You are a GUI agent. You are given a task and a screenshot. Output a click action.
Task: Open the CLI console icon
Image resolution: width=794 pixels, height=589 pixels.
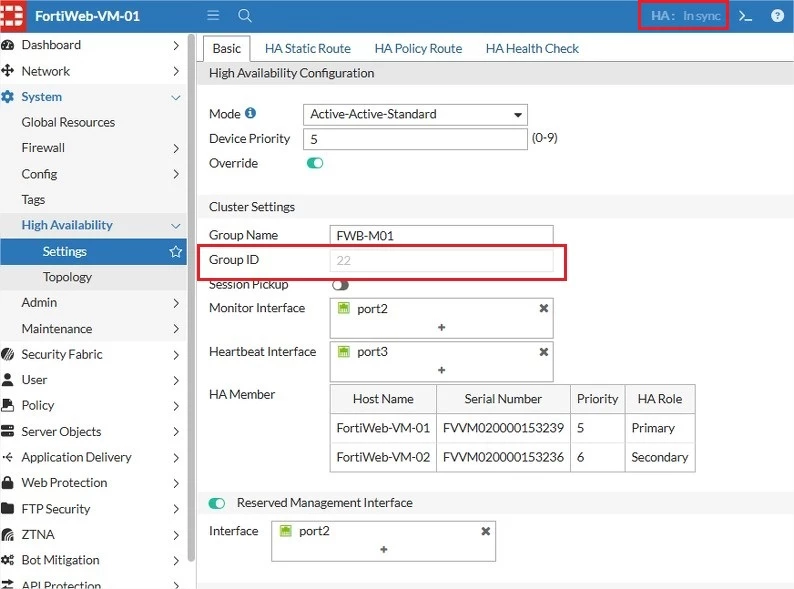click(745, 16)
